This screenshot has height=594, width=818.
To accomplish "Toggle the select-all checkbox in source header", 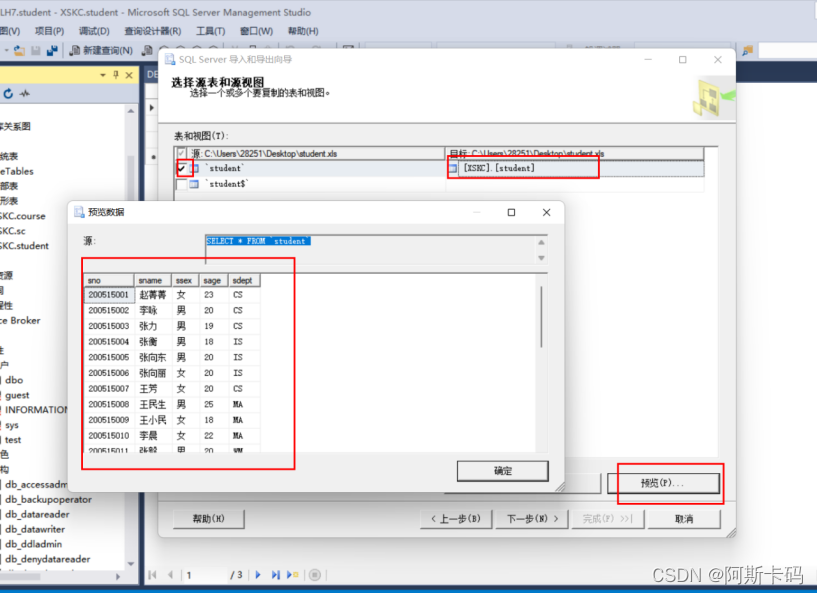I will [182, 153].
